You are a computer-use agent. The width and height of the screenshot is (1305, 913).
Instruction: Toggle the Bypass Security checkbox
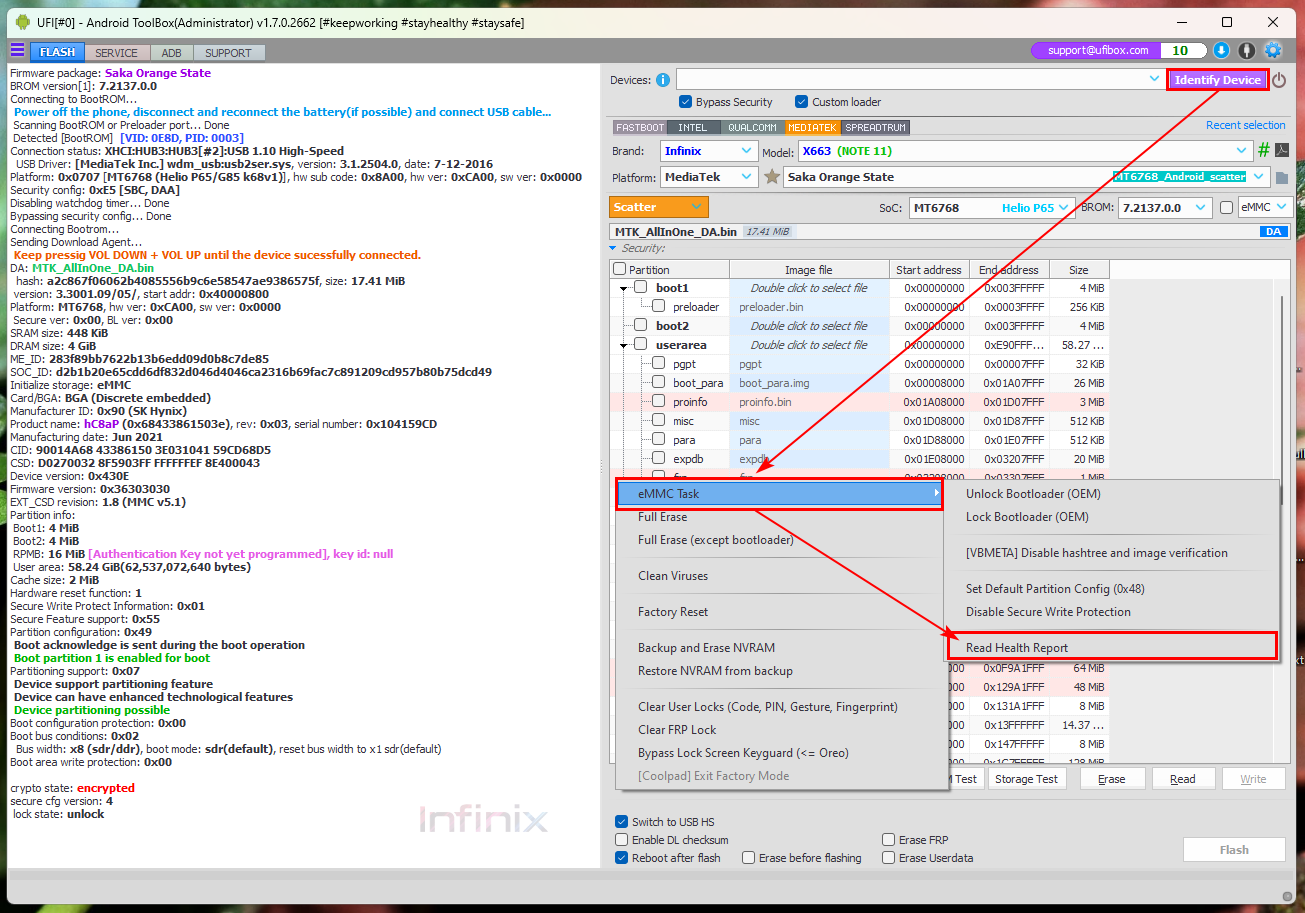pyautogui.click(x=685, y=102)
